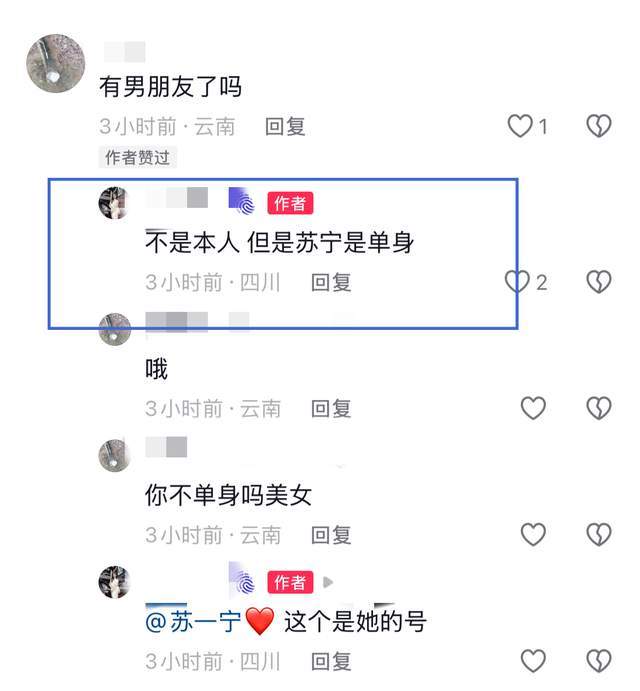Open the author's avatar in the first reply
Viewport: 640px width, 691px height.
tap(114, 203)
